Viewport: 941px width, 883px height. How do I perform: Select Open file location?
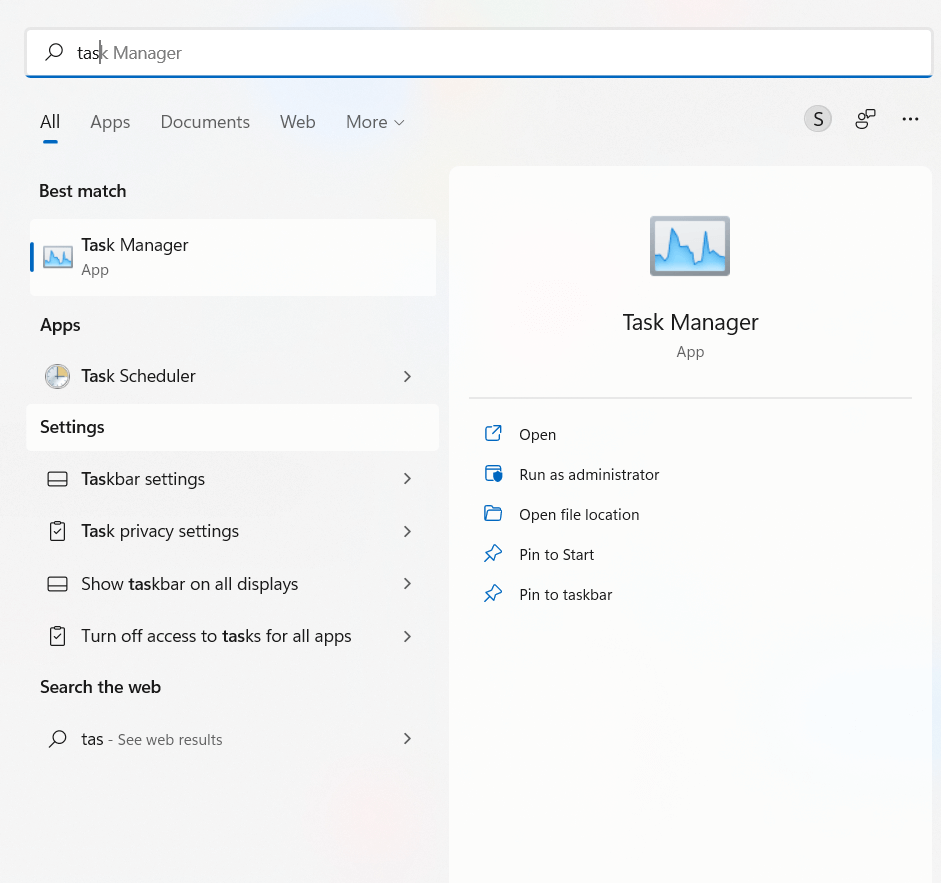coord(579,514)
